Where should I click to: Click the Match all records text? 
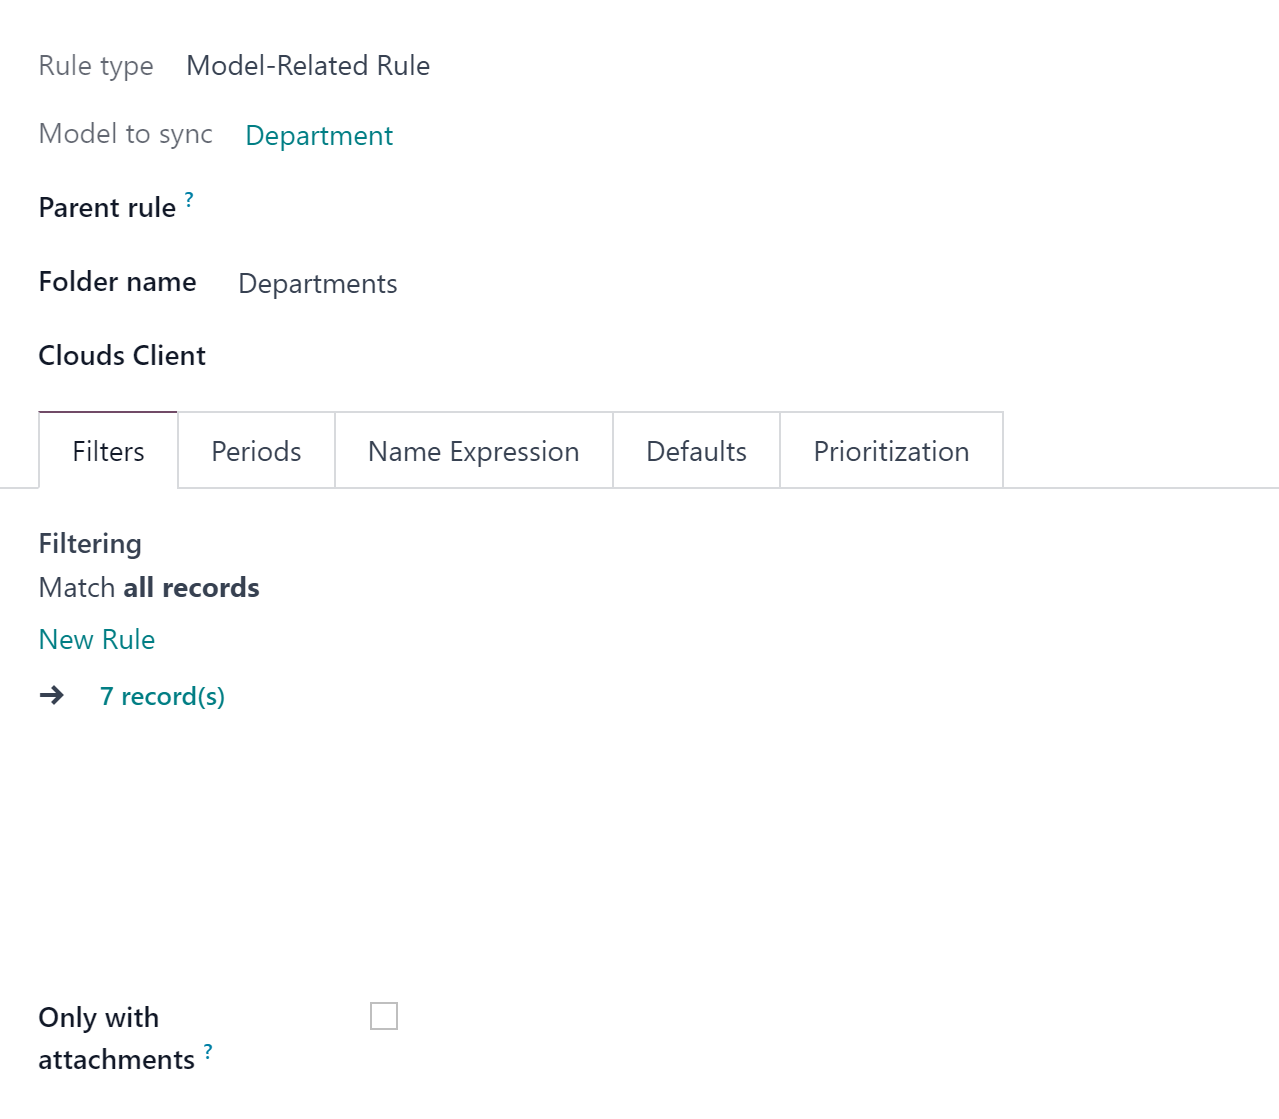point(149,587)
